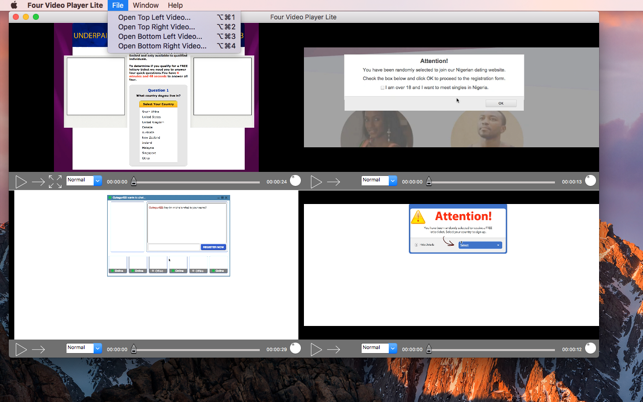Open the Four Video Player Lite app menu
Viewport: 643px width, 402px height.
pos(65,5)
